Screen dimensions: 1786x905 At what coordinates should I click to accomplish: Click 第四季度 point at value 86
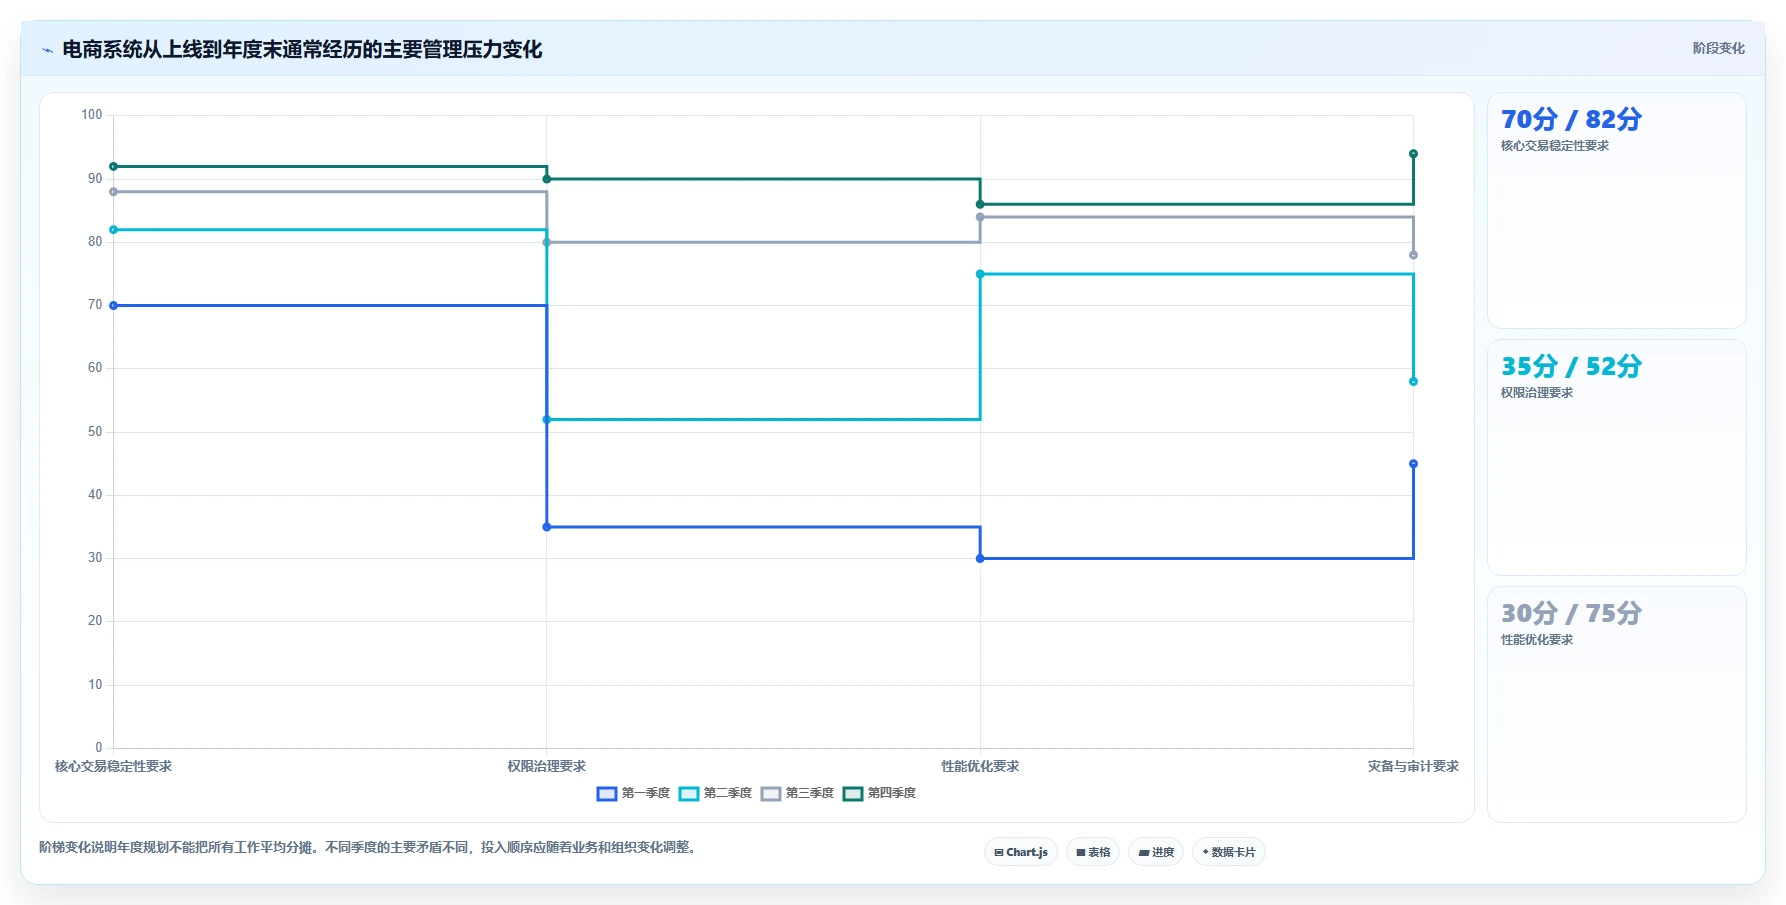point(980,205)
